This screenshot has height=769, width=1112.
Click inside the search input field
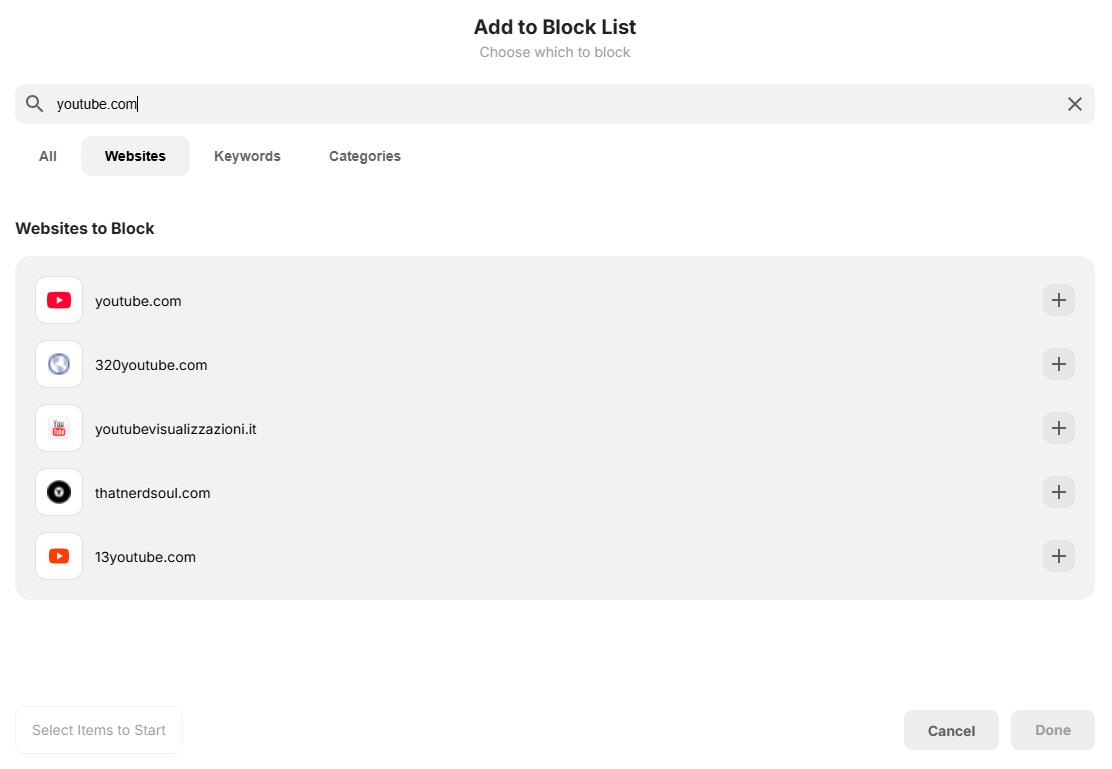pos(400,103)
